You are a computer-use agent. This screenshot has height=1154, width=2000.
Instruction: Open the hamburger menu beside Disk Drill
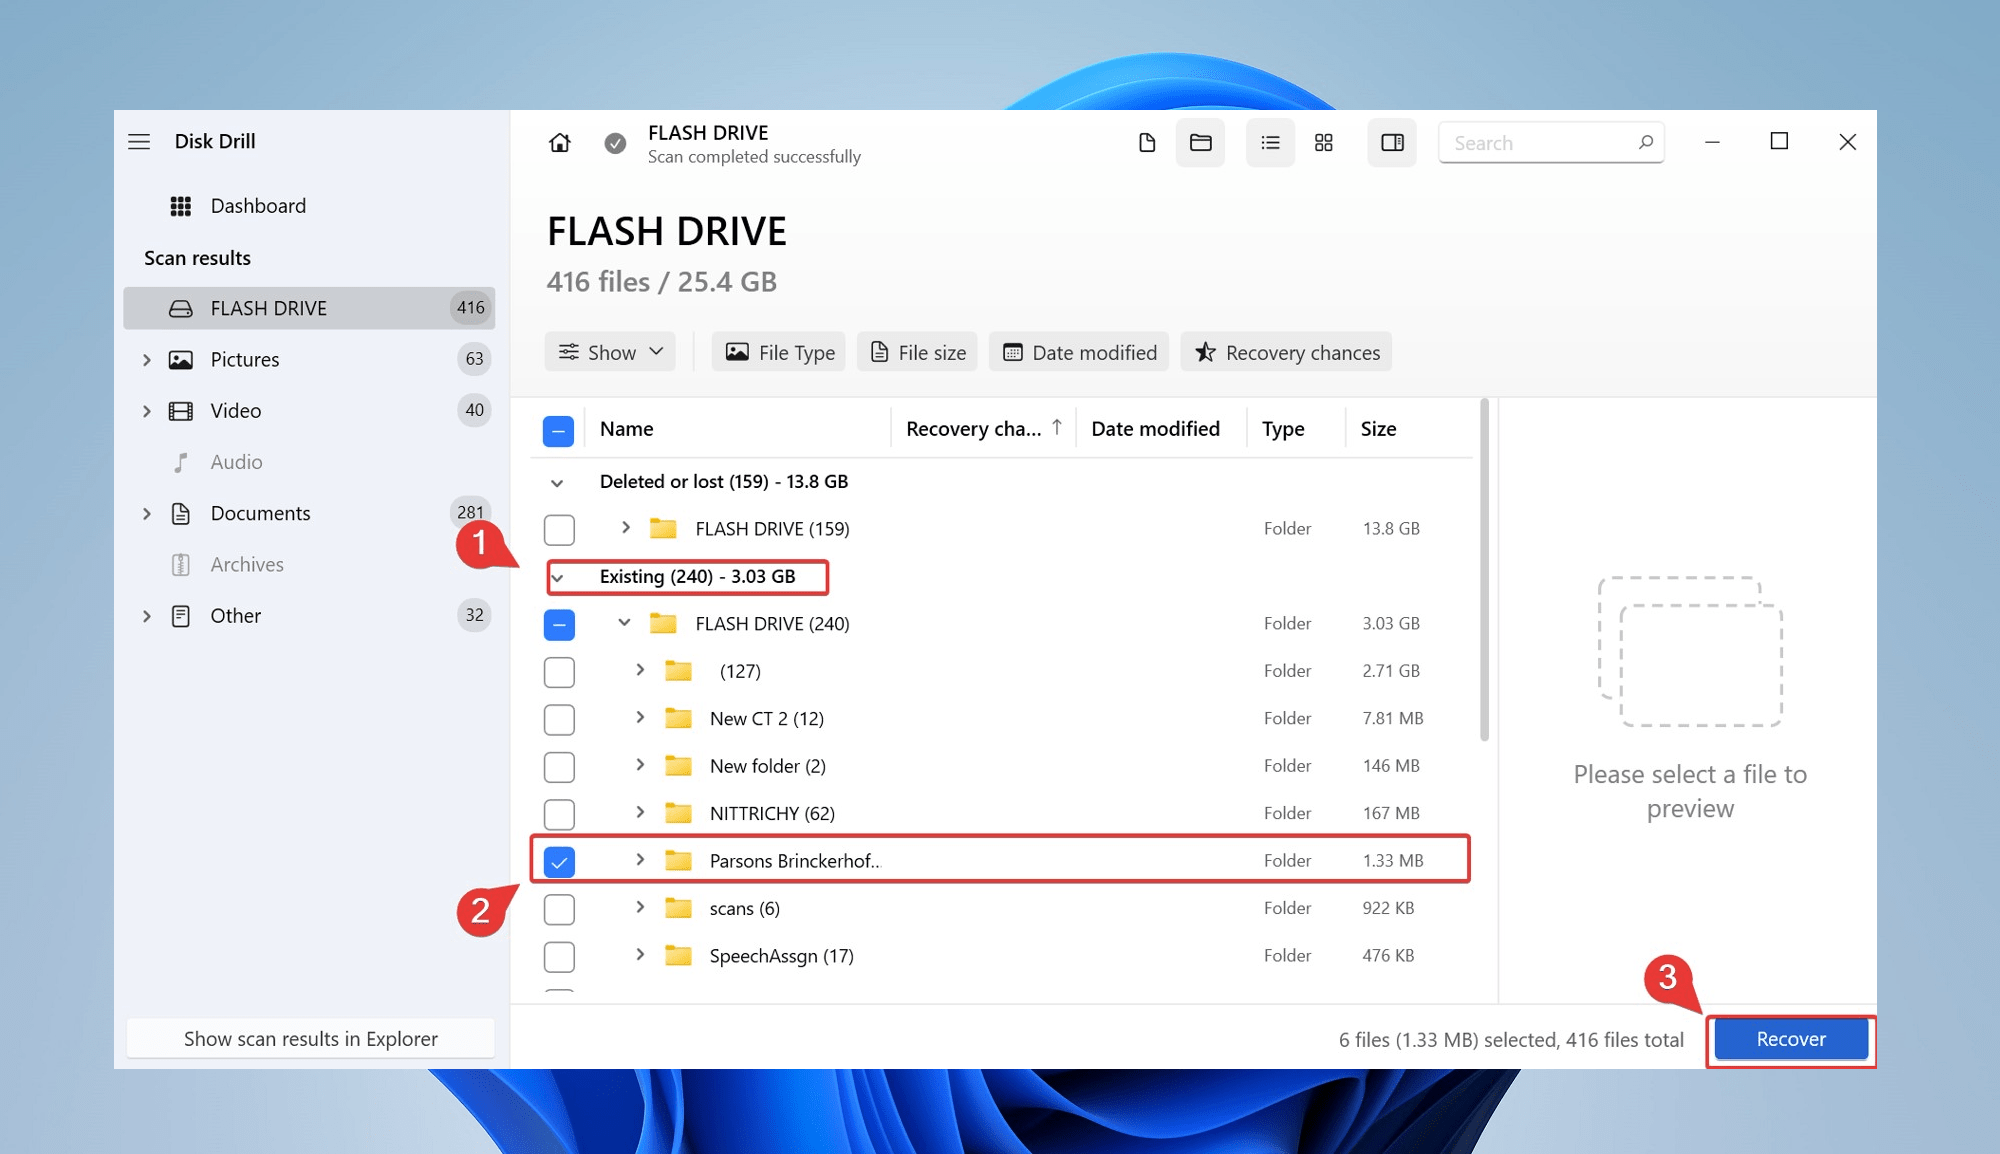coord(139,142)
